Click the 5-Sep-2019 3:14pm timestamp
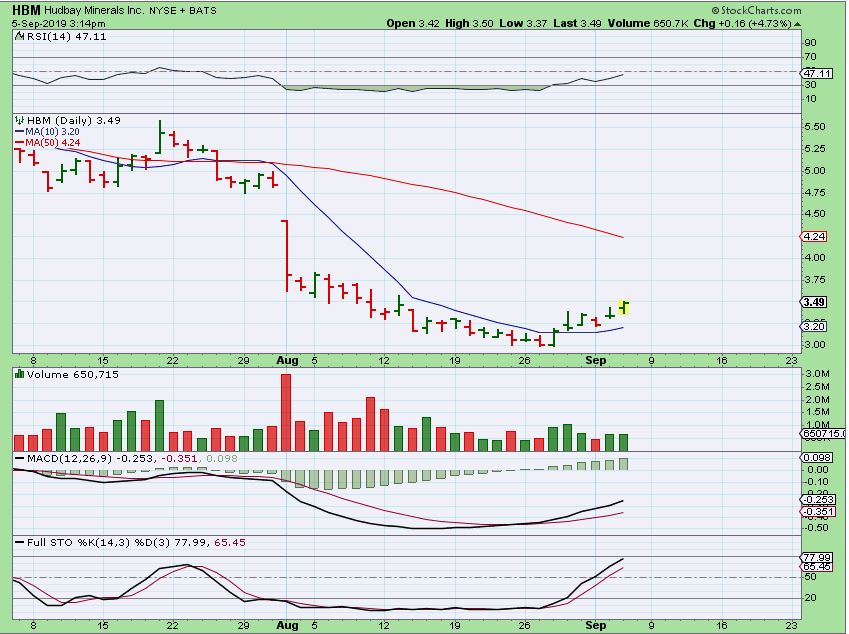This screenshot has width=849, height=634. (58, 24)
